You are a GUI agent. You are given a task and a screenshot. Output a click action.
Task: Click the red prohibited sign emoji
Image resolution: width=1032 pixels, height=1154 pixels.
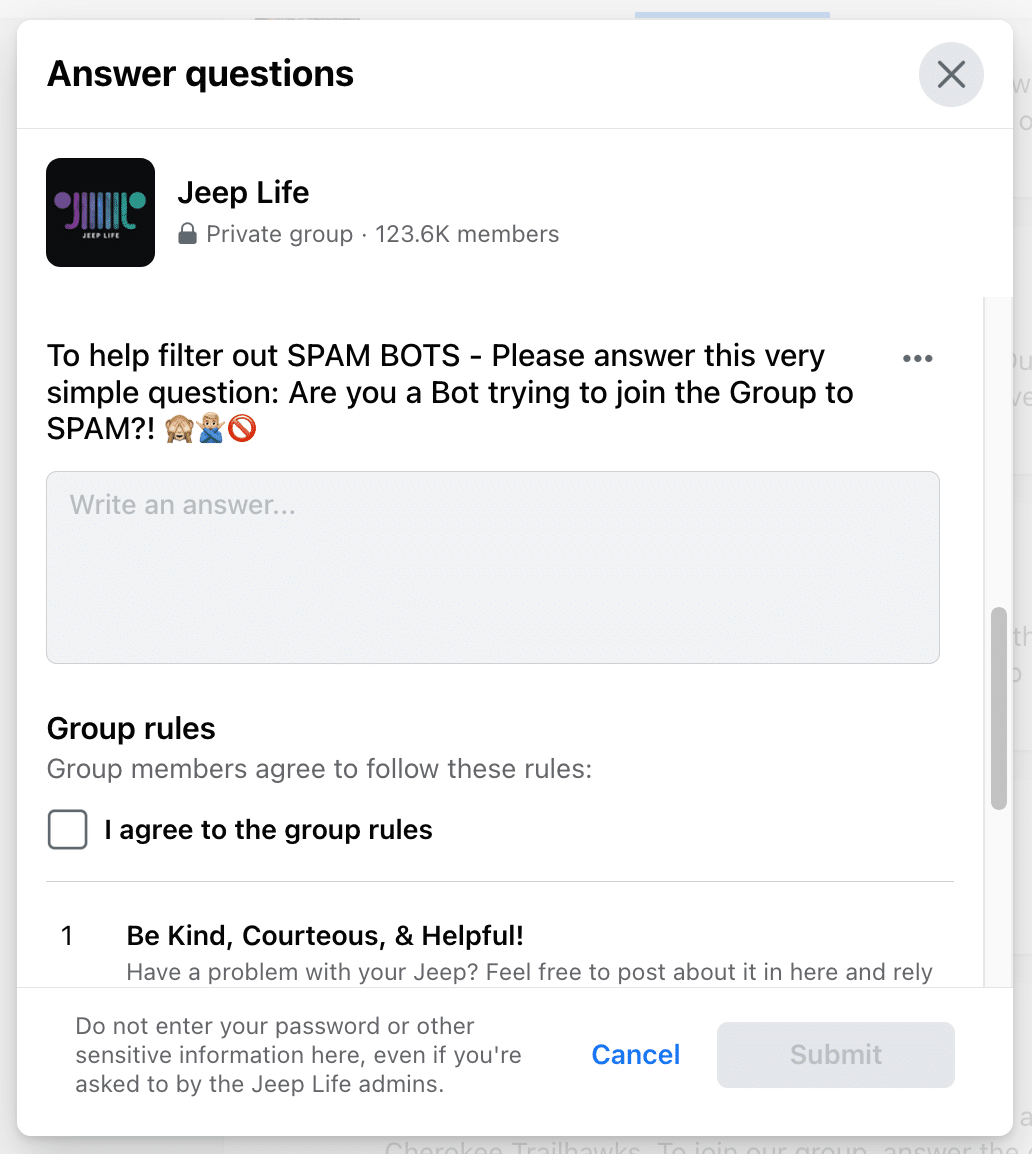tap(241, 428)
